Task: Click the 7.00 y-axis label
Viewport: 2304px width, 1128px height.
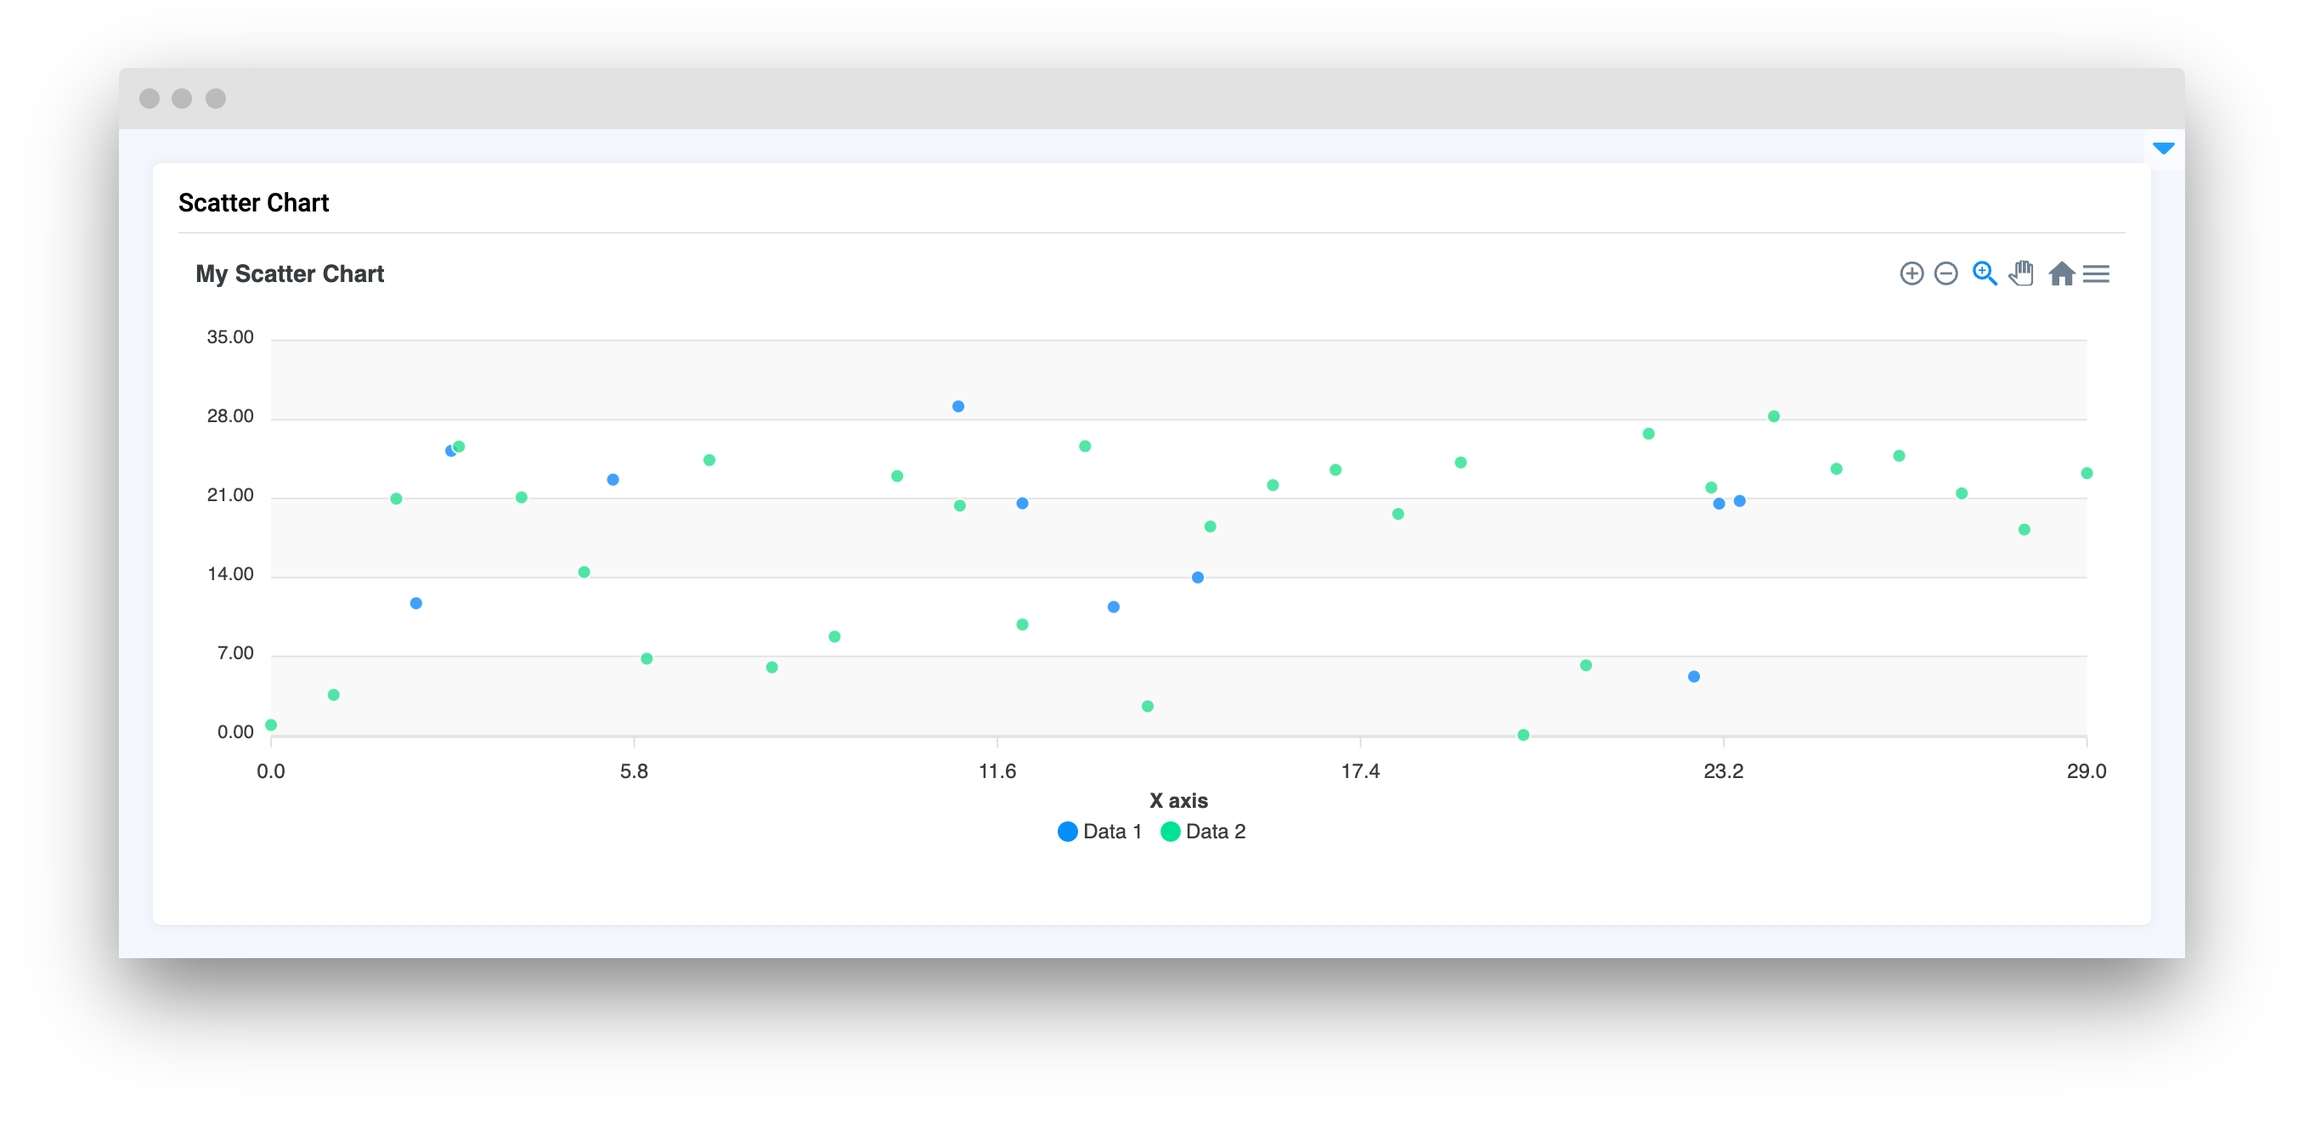Action: [x=235, y=653]
